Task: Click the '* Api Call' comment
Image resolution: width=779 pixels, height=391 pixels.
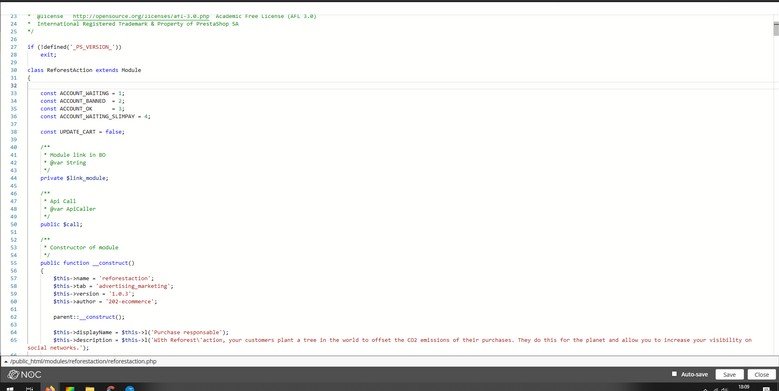Action: [60, 201]
